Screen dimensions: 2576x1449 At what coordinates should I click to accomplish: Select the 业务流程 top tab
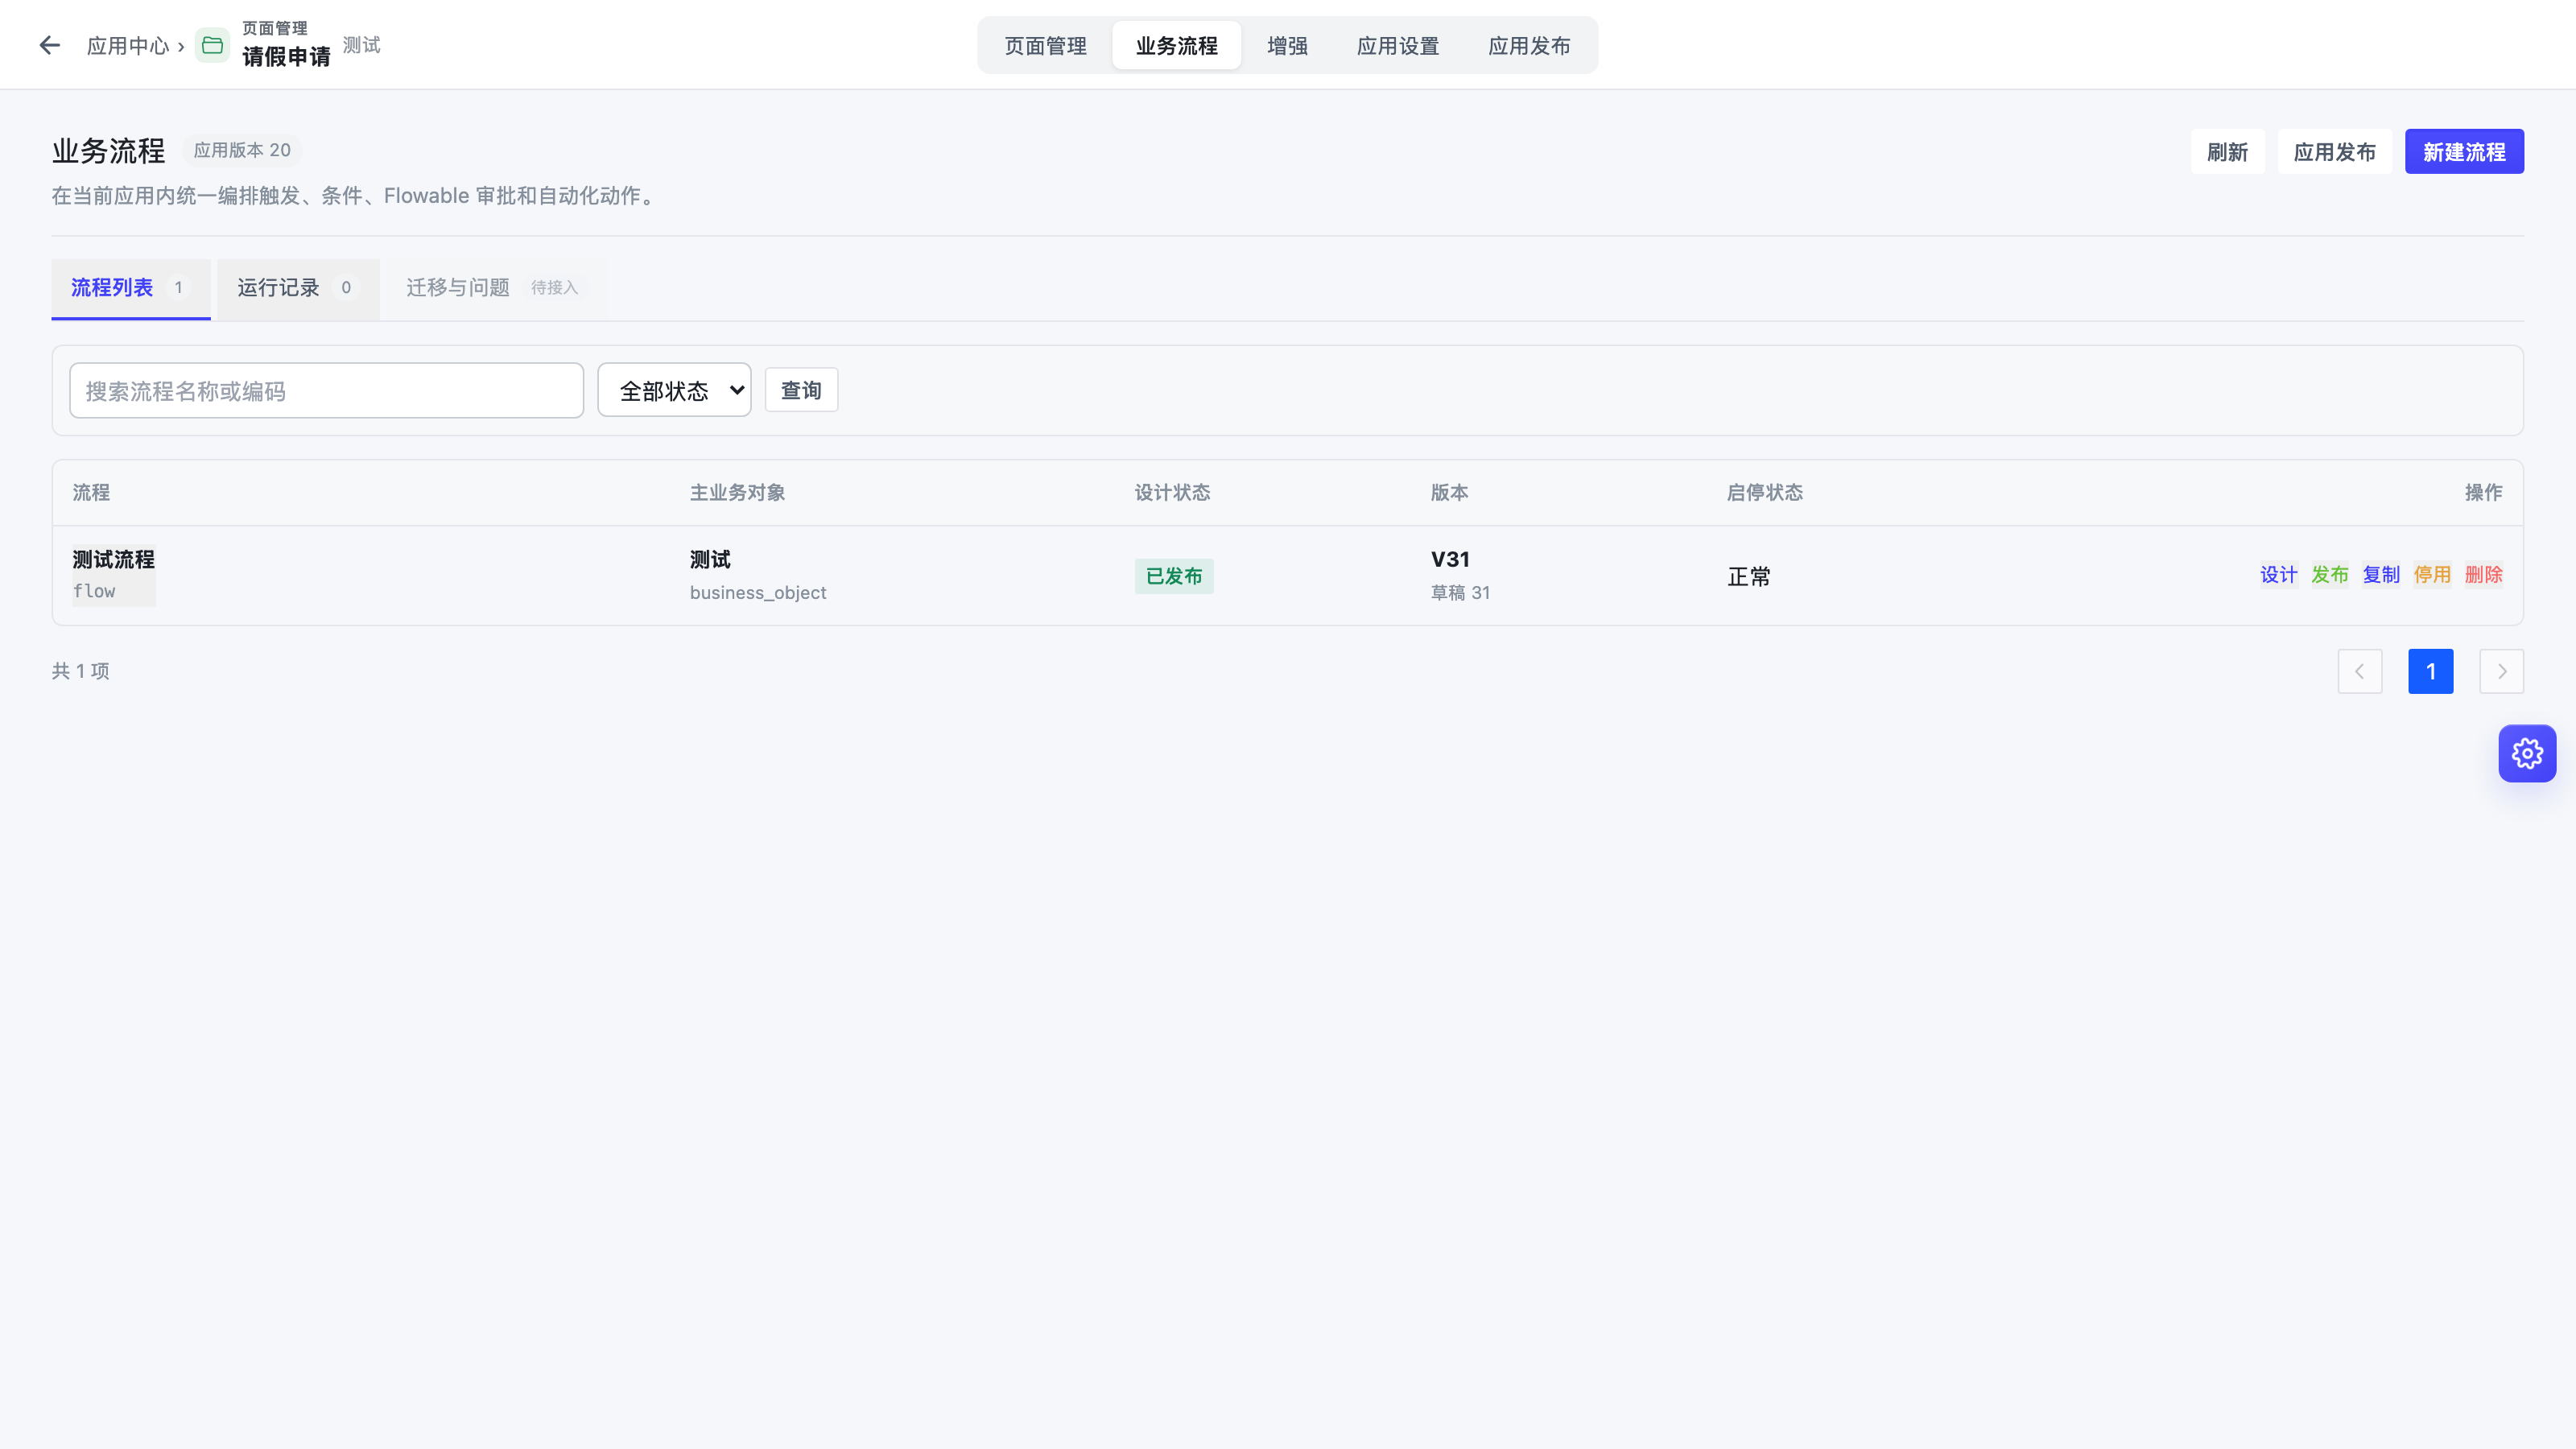pyautogui.click(x=1176, y=46)
